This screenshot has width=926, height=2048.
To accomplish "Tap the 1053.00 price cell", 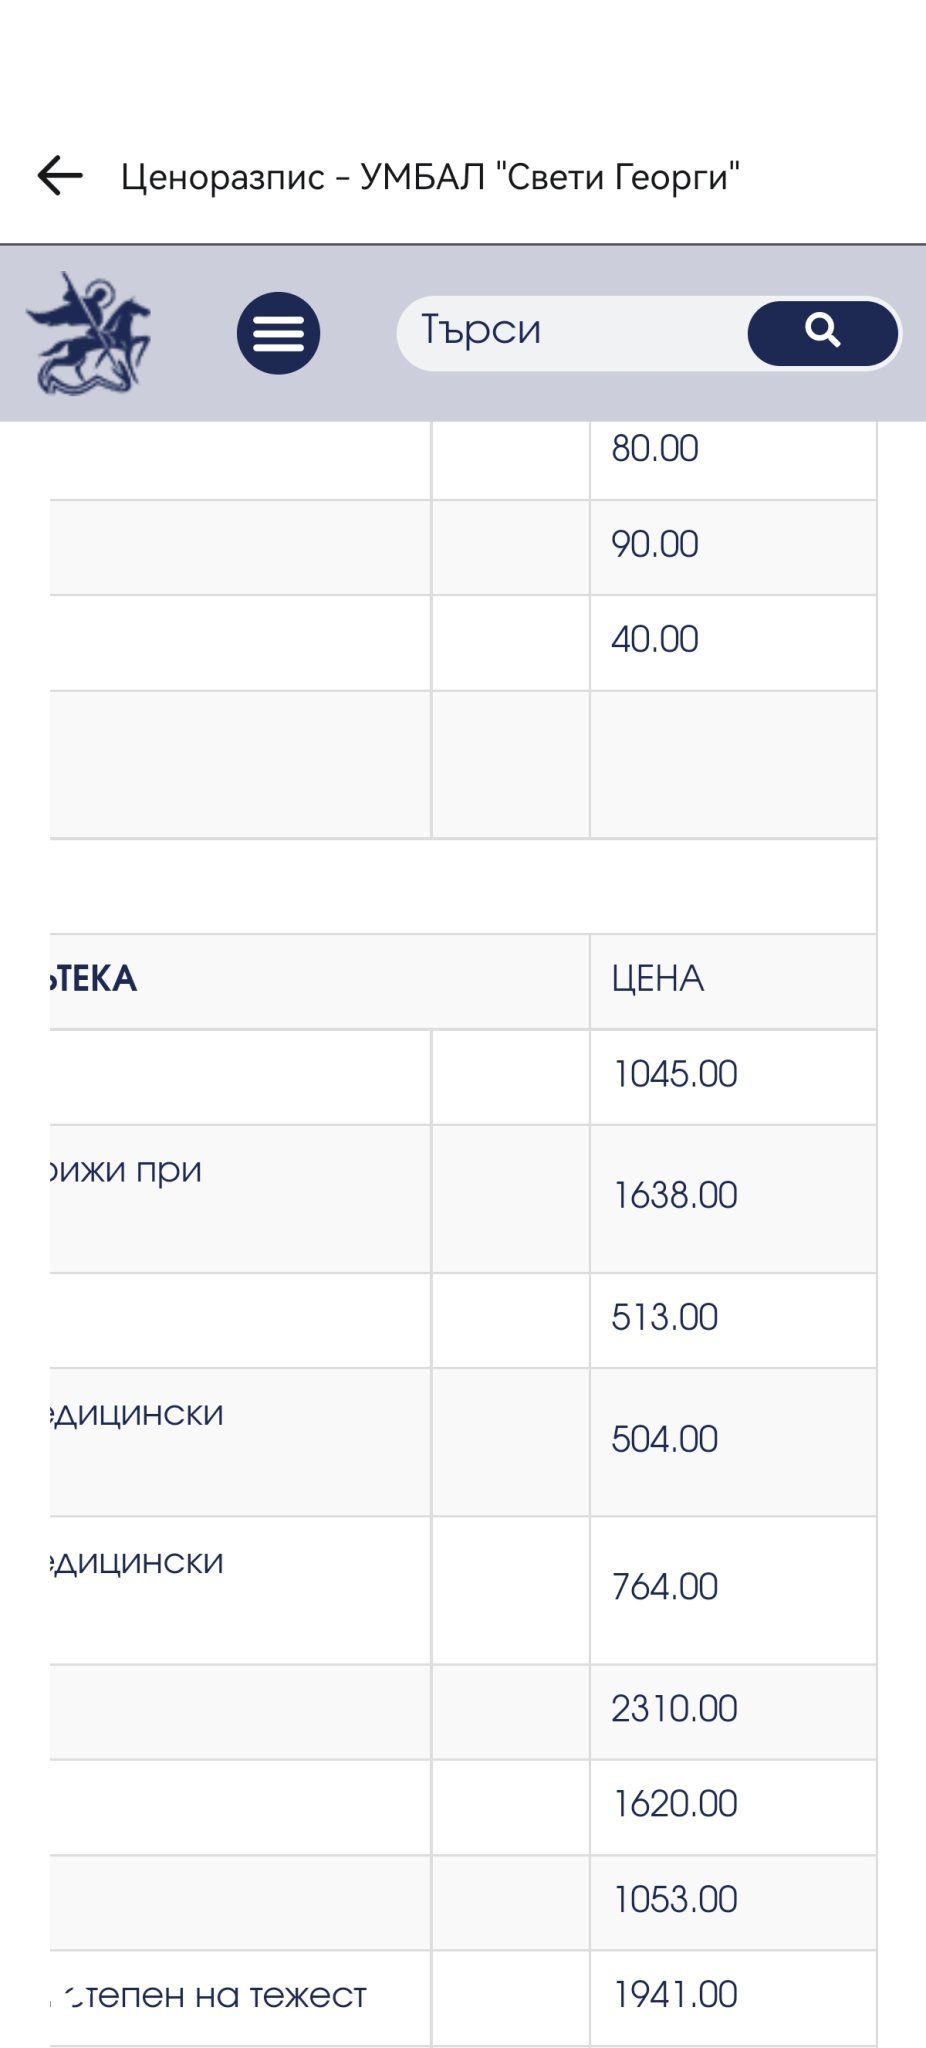I will pos(733,1901).
